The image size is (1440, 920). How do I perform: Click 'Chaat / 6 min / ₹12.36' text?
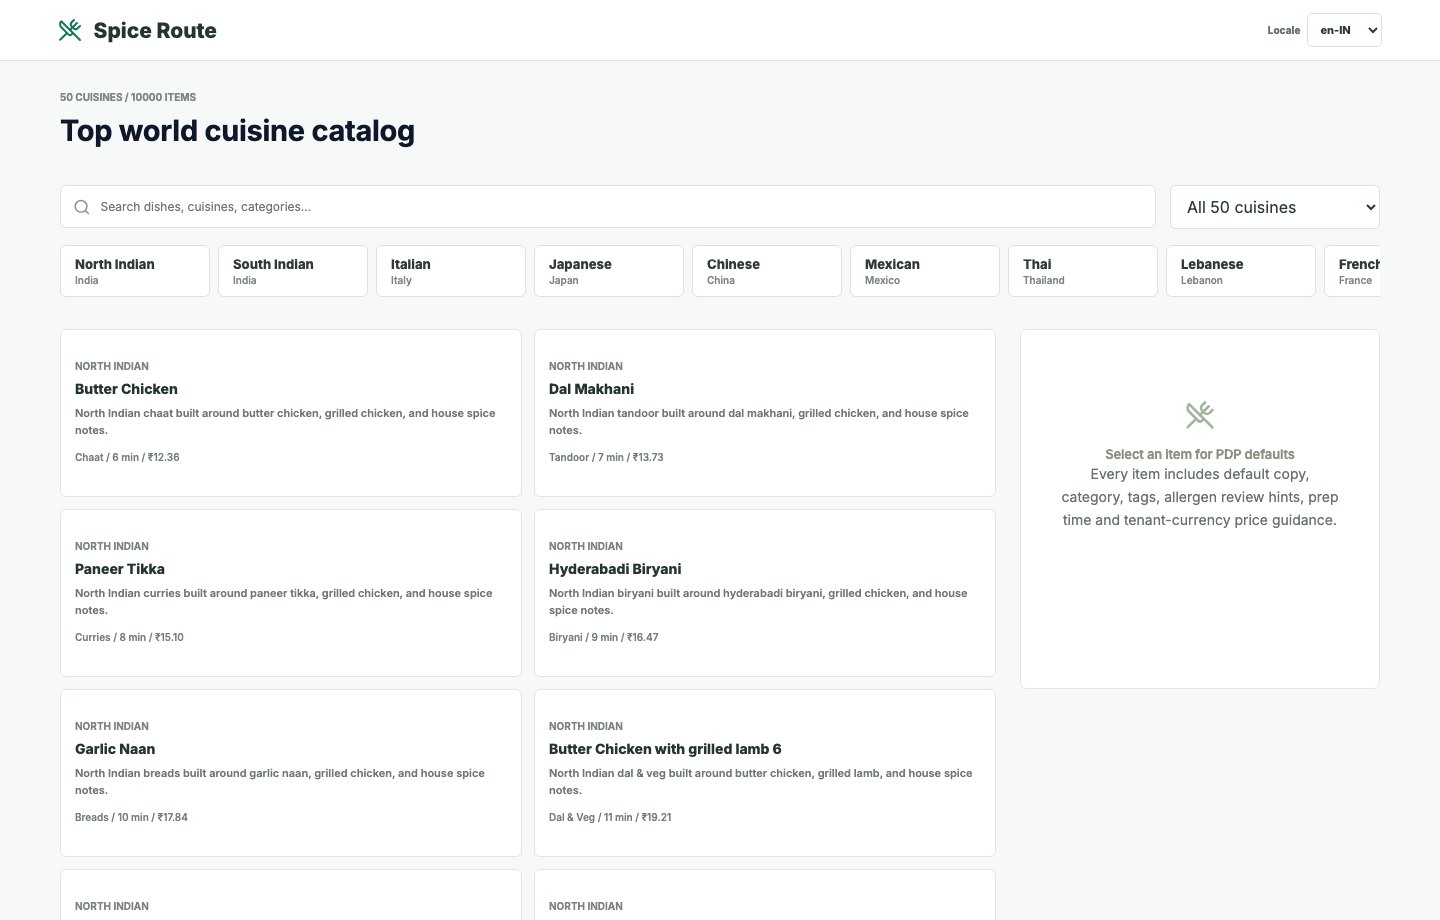click(127, 457)
